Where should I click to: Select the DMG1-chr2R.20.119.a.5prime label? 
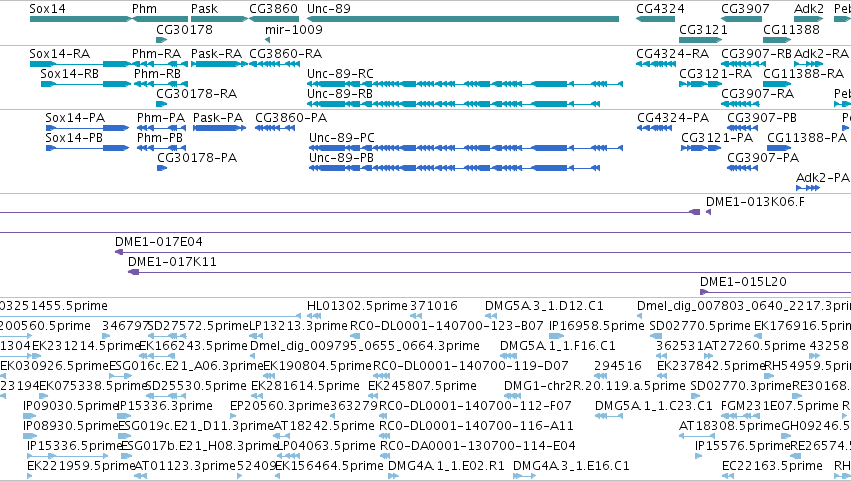coord(594,386)
